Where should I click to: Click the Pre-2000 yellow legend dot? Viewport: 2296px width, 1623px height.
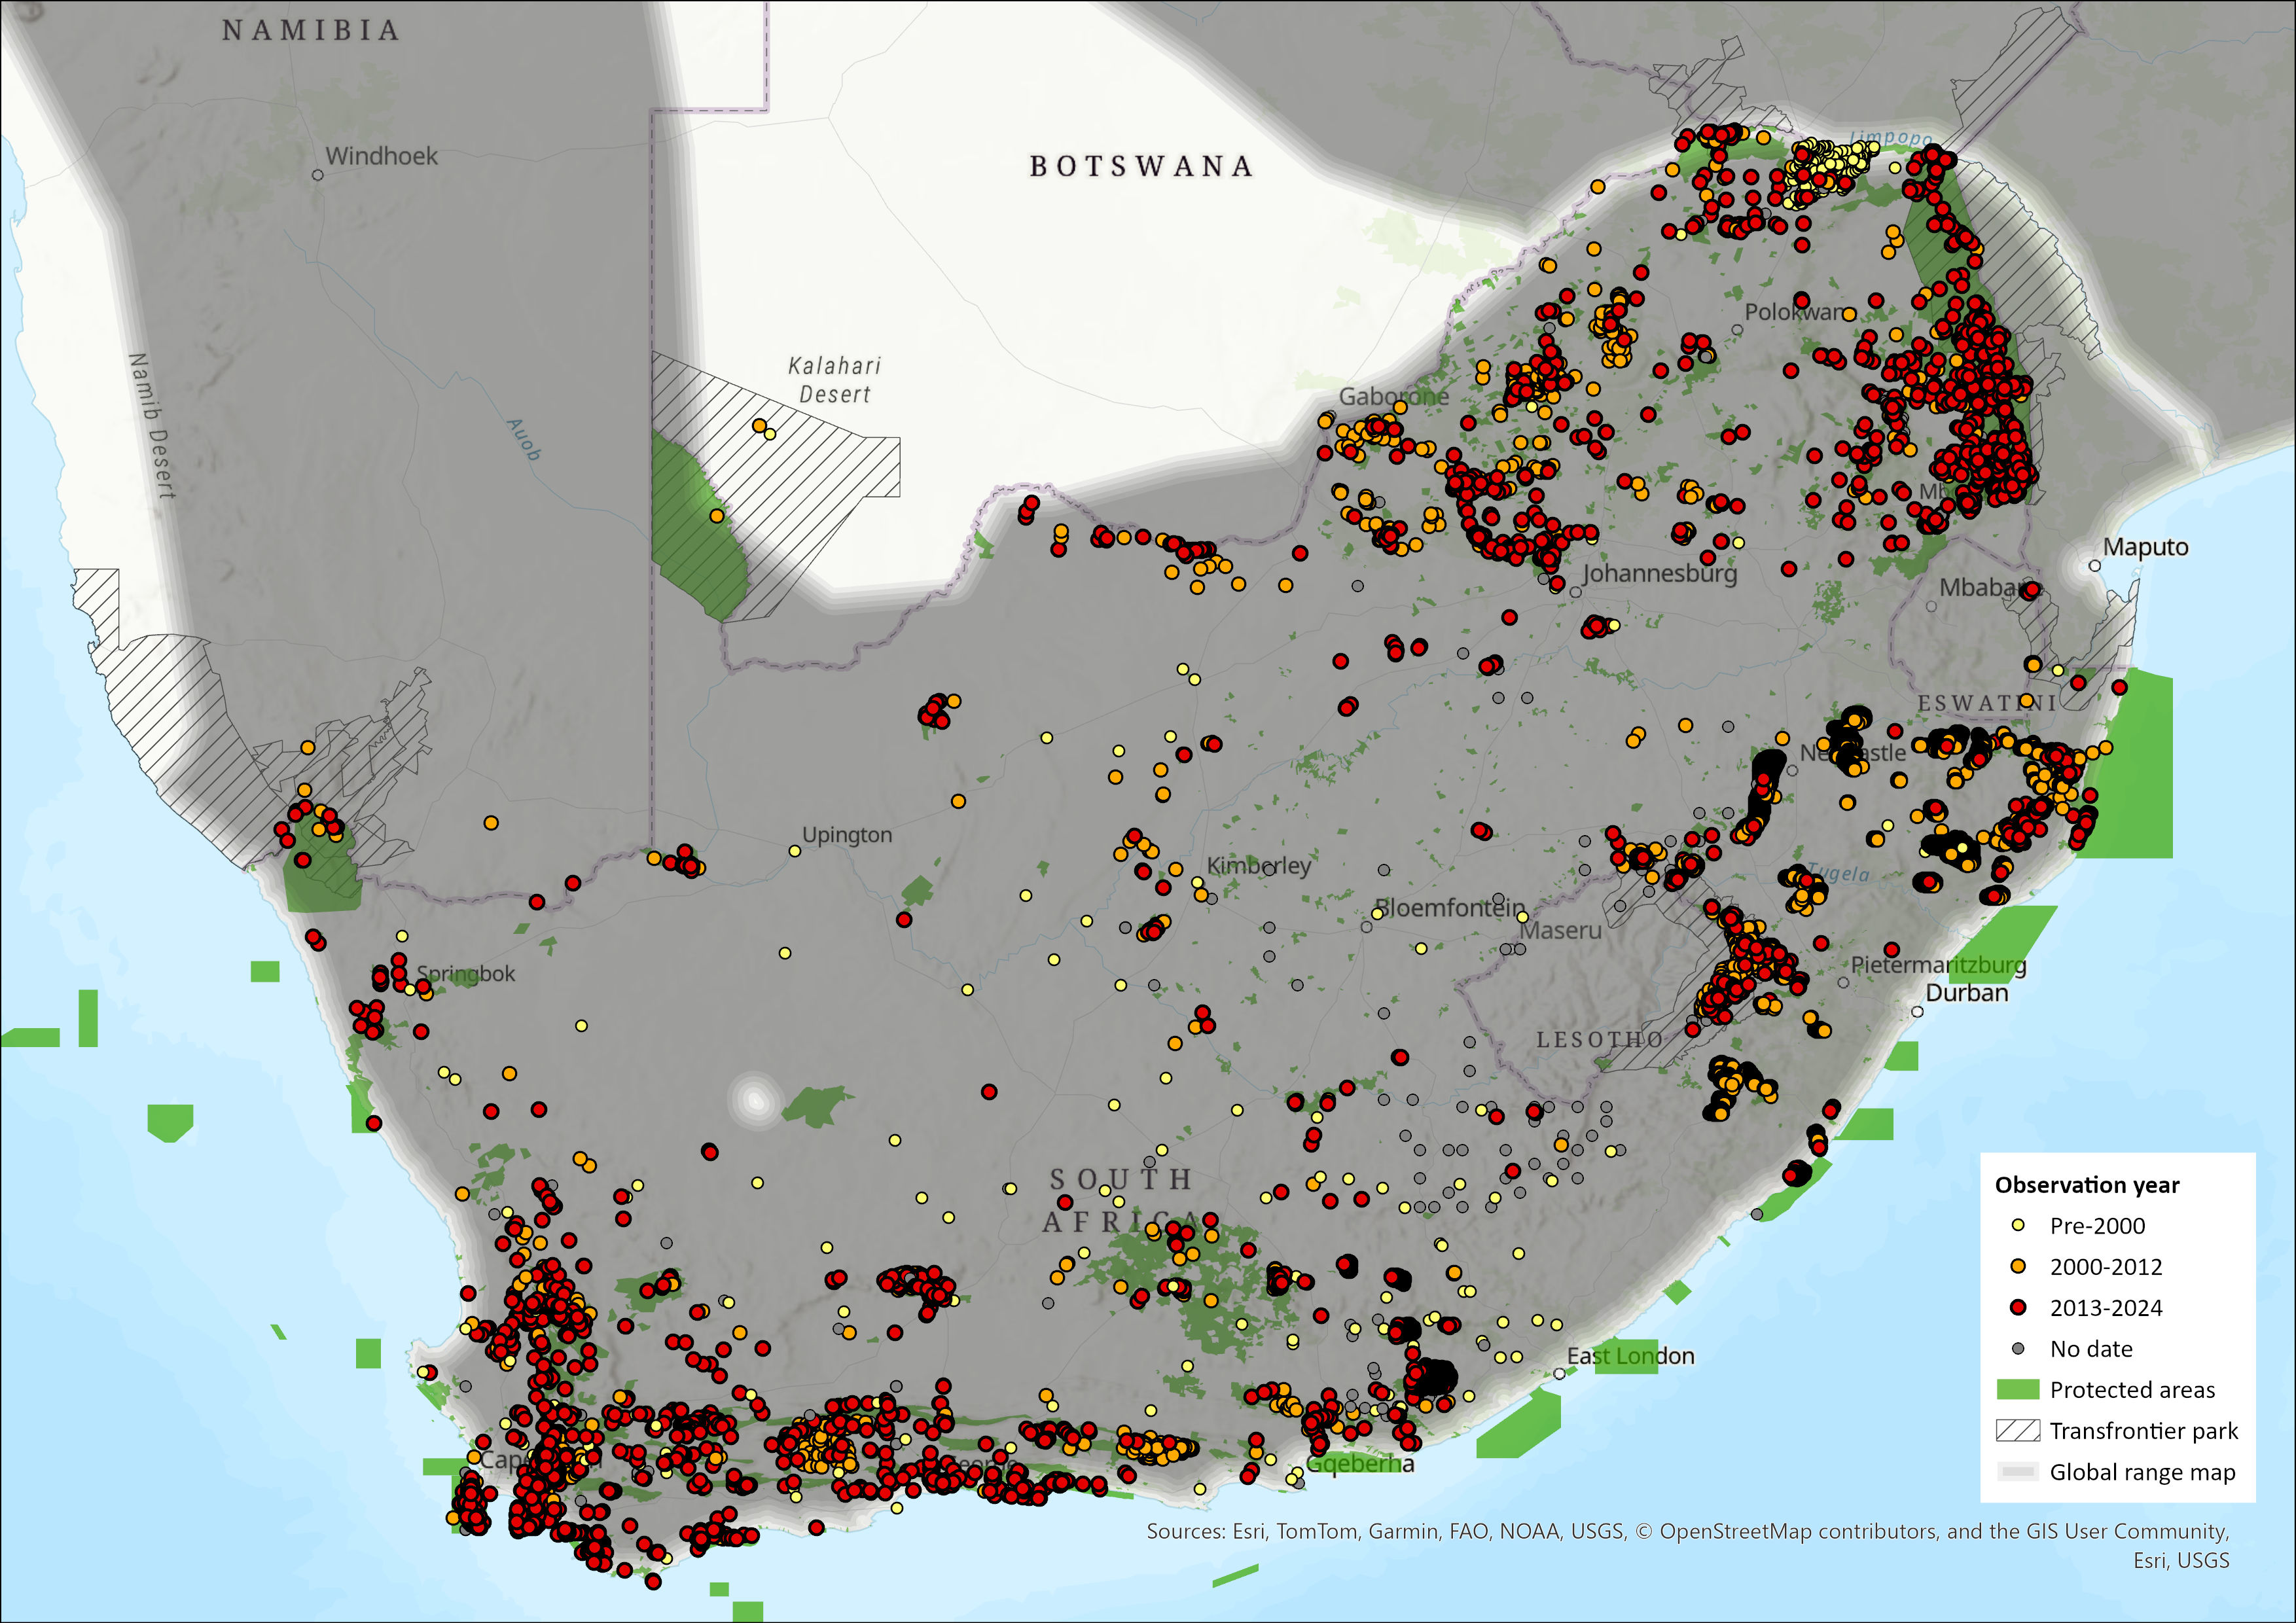point(2018,1225)
